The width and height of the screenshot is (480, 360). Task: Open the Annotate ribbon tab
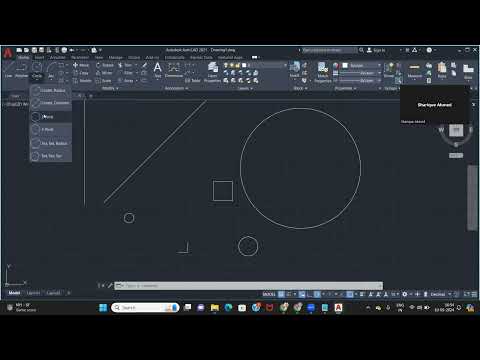coord(57,57)
